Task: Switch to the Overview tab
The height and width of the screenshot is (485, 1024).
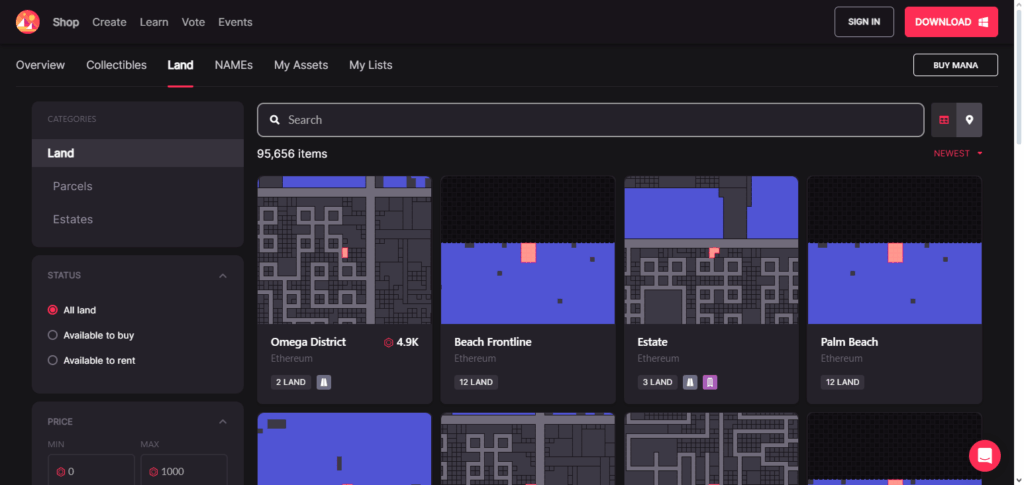Action: tap(40, 65)
